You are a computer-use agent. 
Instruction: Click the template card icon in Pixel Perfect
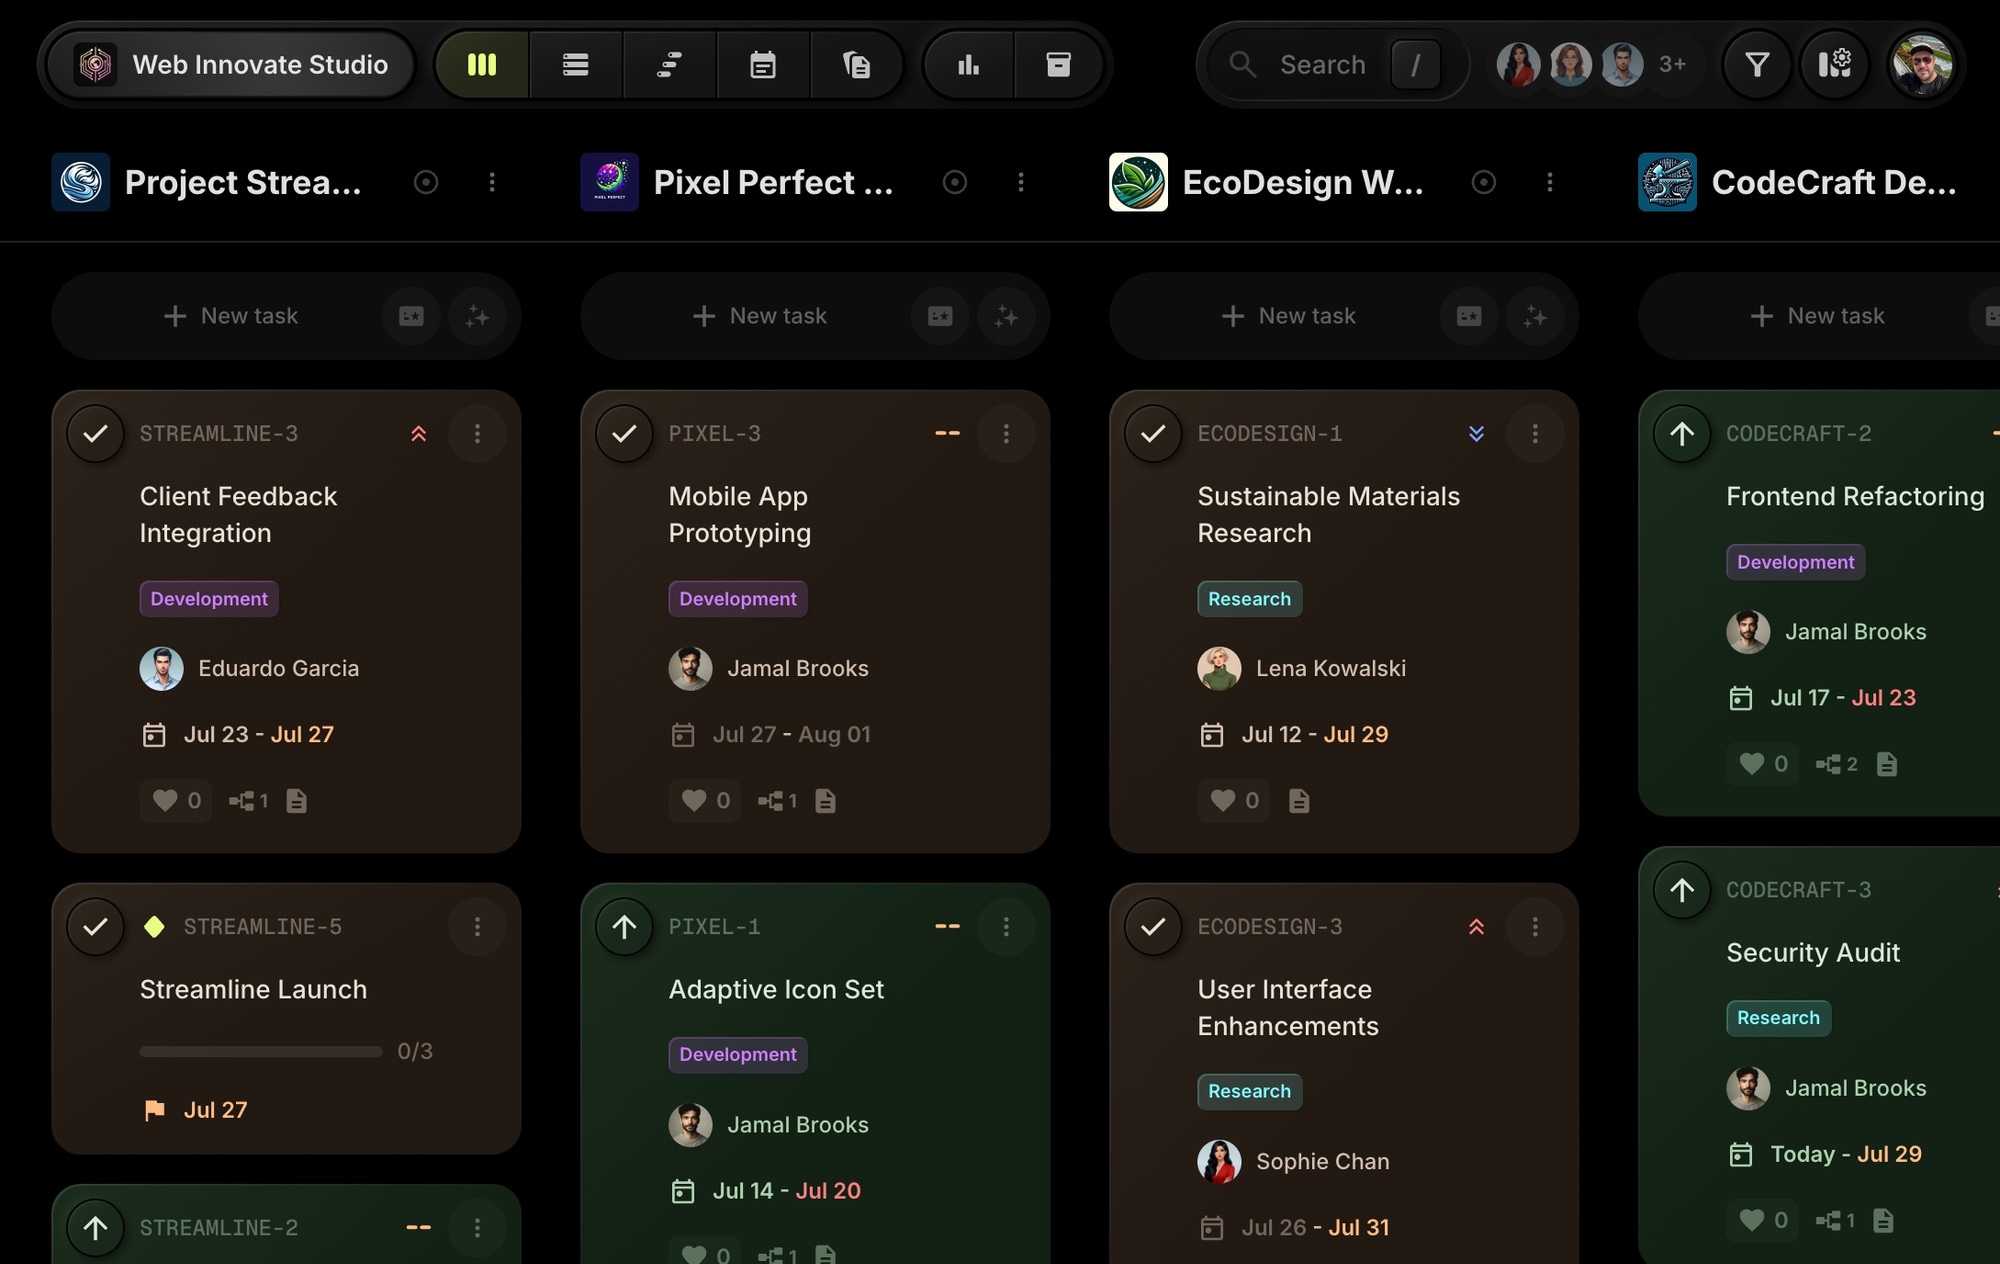click(x=940, y=316)
